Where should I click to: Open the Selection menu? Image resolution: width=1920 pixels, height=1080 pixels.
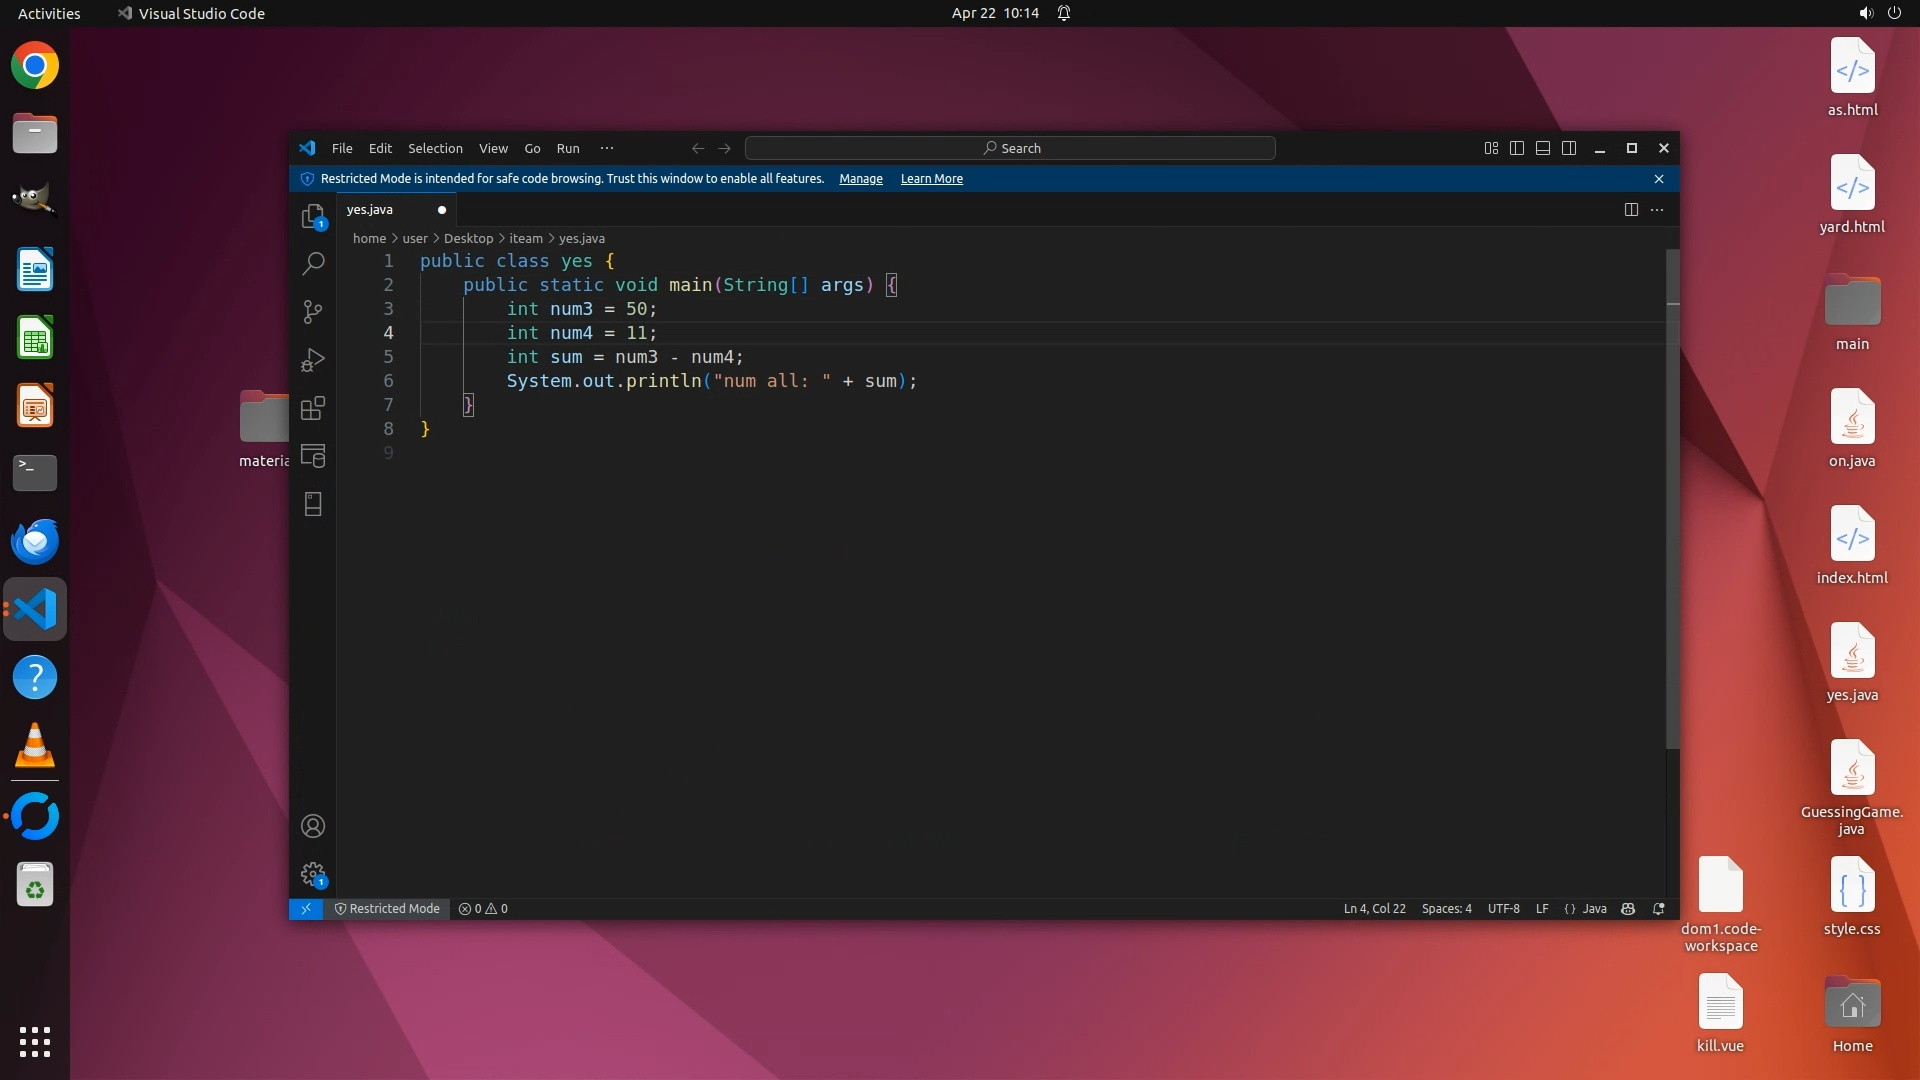[x=435, y=148]
